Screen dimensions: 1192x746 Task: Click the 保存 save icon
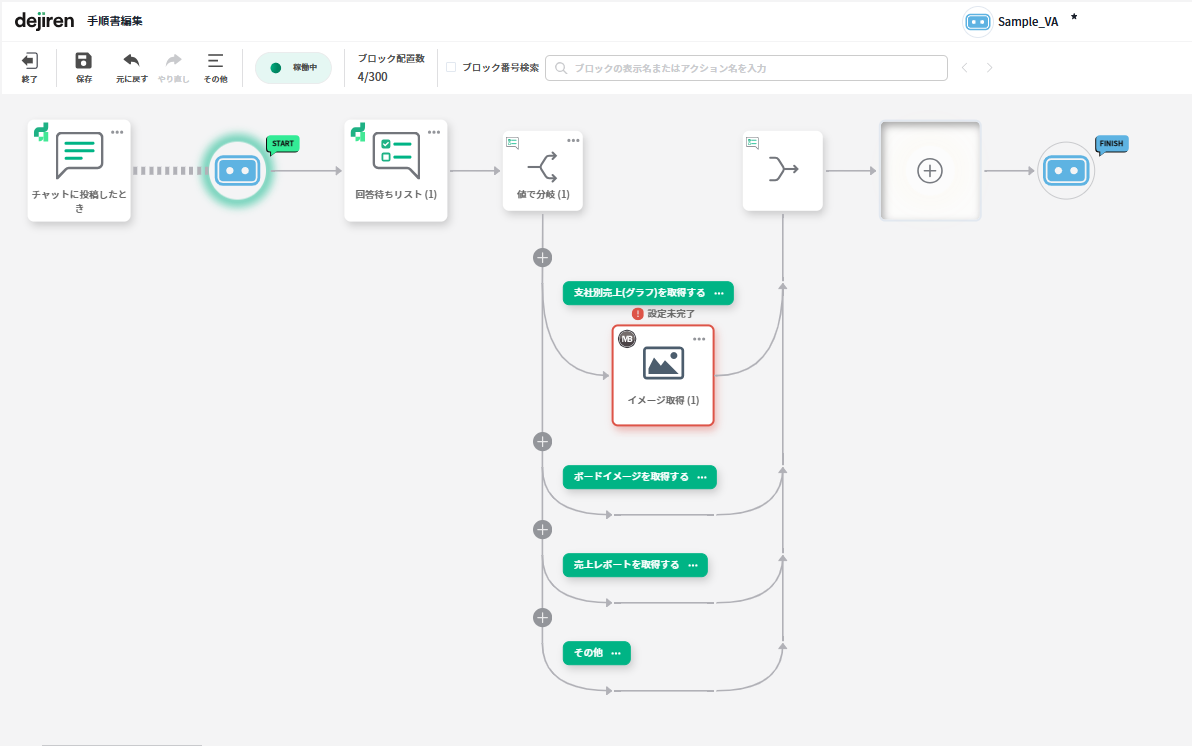click(x=84, y=61)
